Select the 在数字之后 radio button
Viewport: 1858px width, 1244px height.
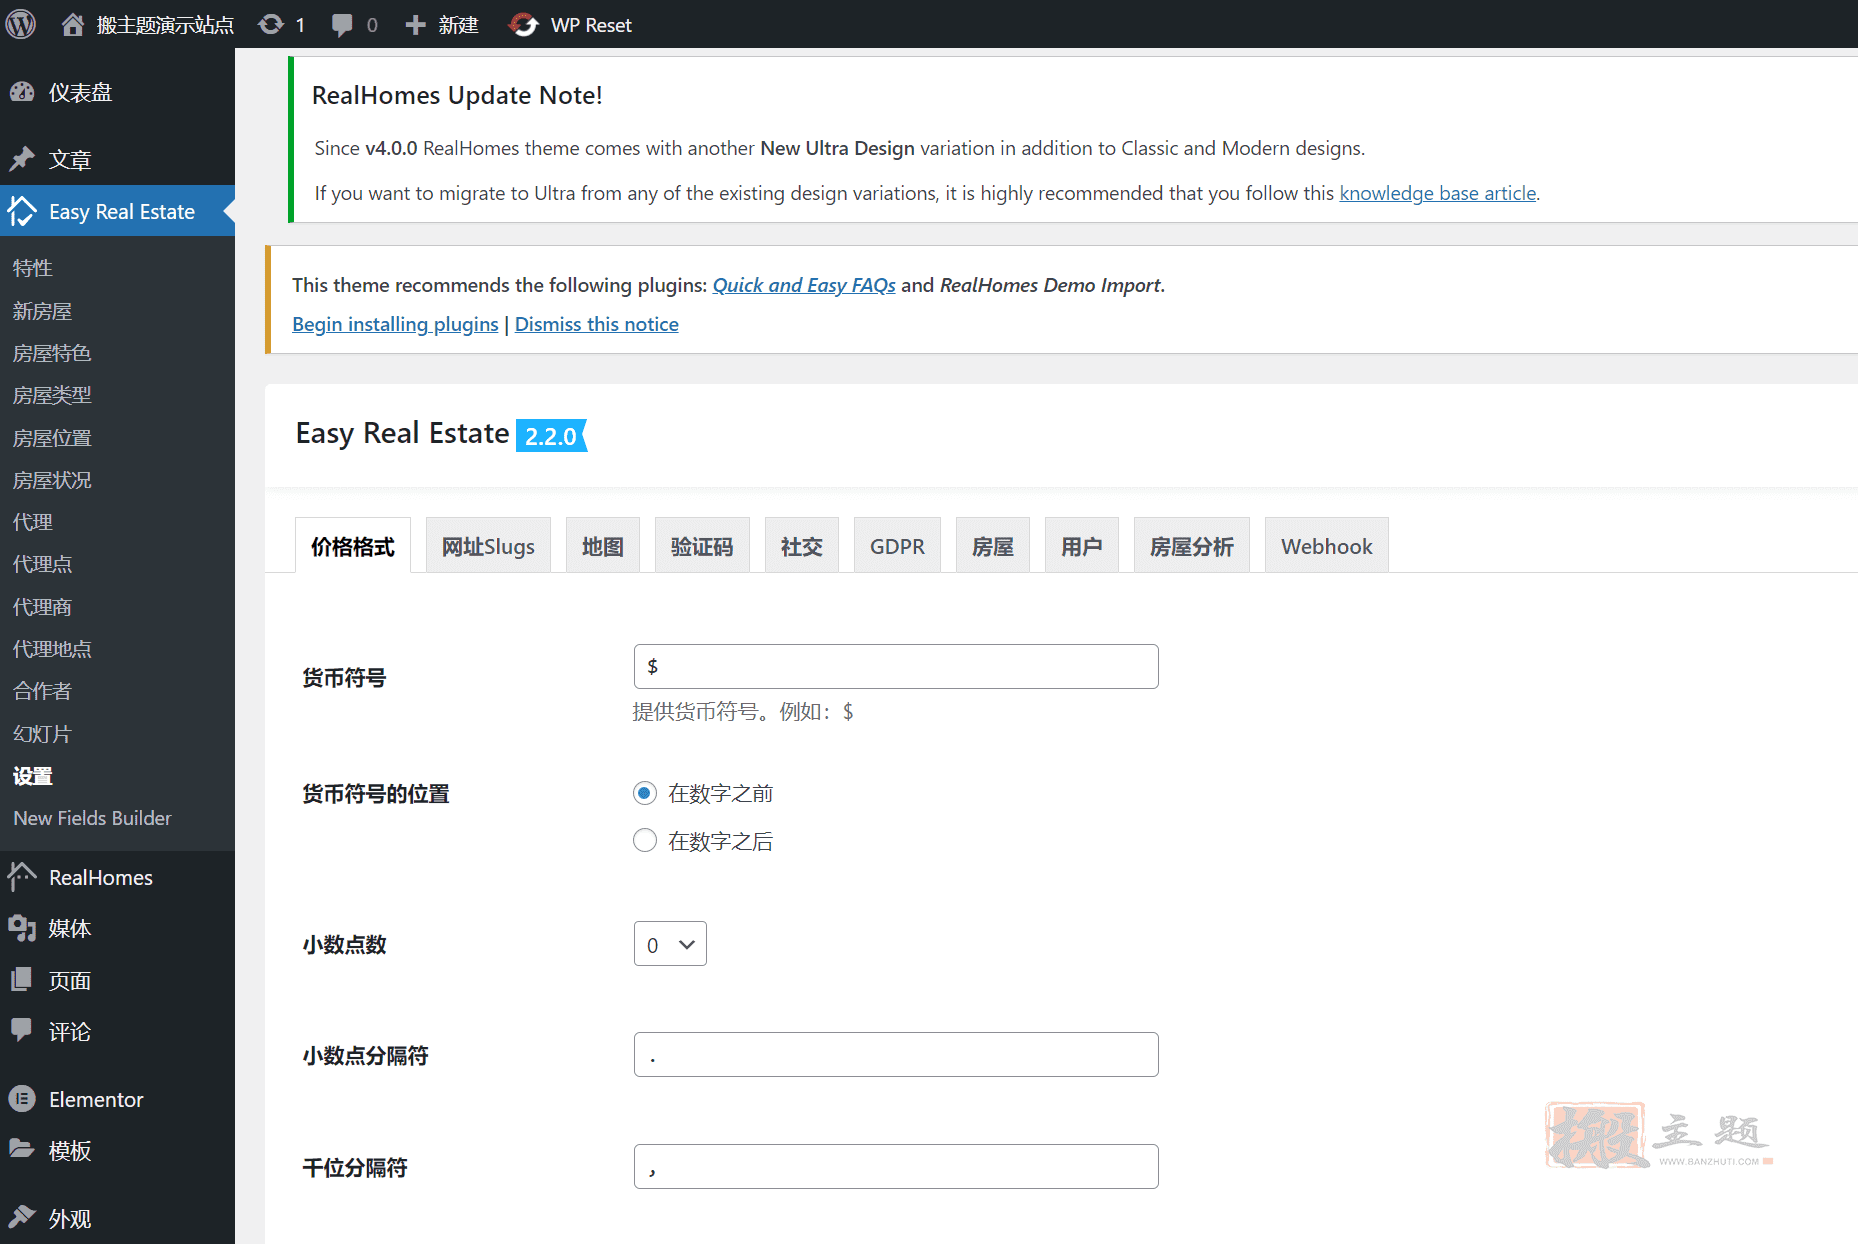(645, 840)
